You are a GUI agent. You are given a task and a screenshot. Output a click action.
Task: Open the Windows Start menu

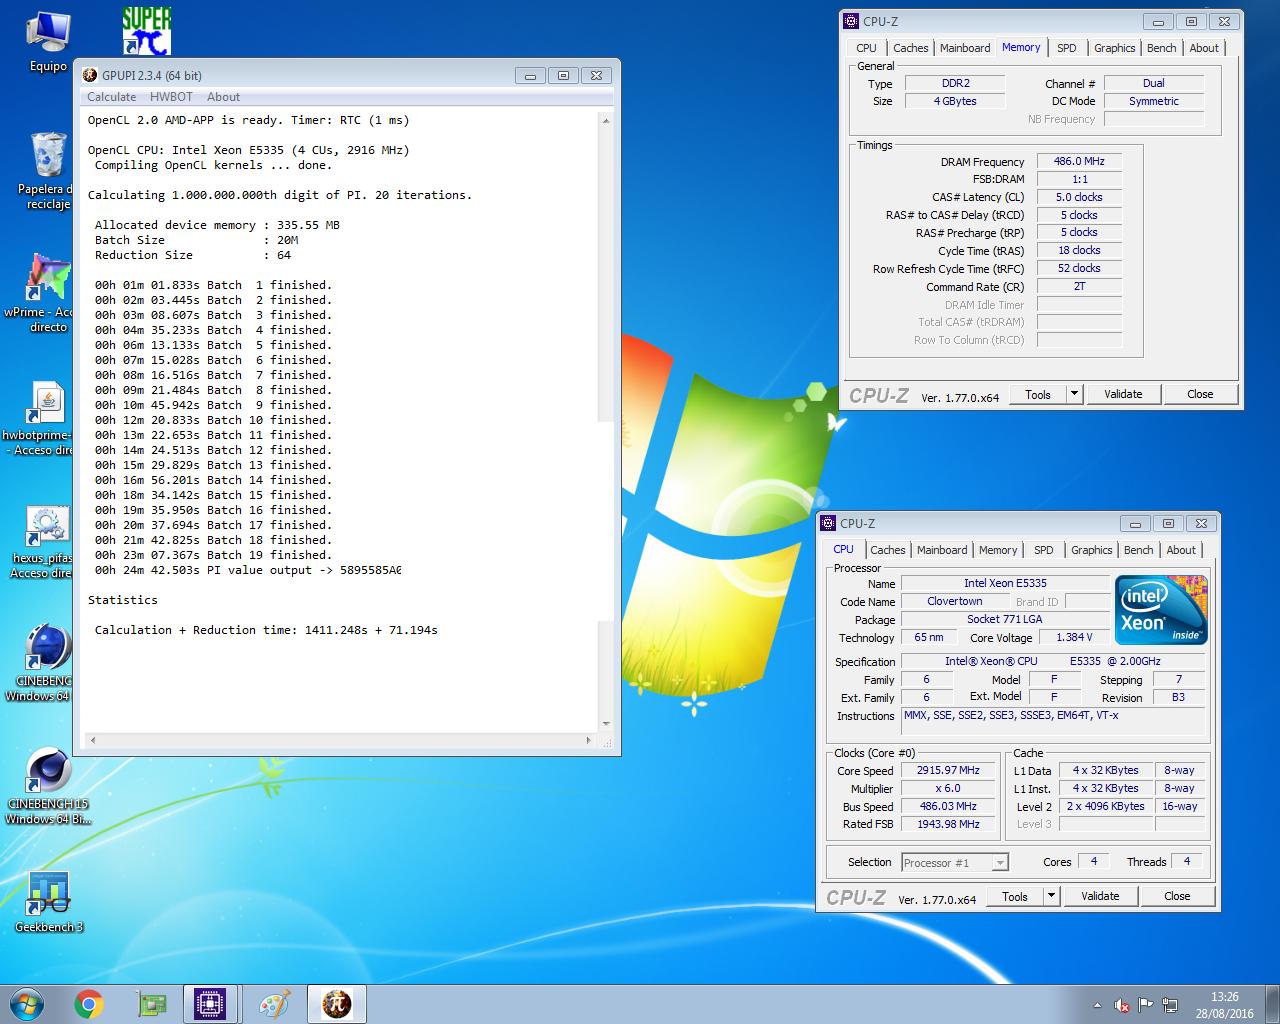(x=25, y=1004)
